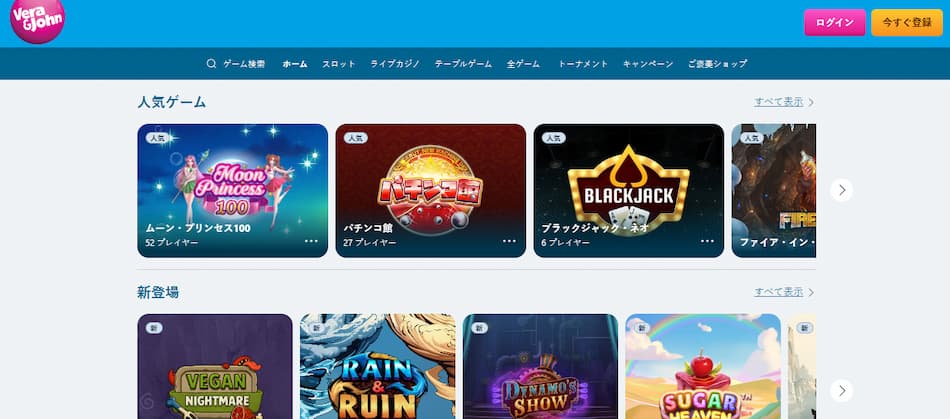The image size is (950, 419).
Task: Click the 今すぐ登録 button
Action: (907, 22)
